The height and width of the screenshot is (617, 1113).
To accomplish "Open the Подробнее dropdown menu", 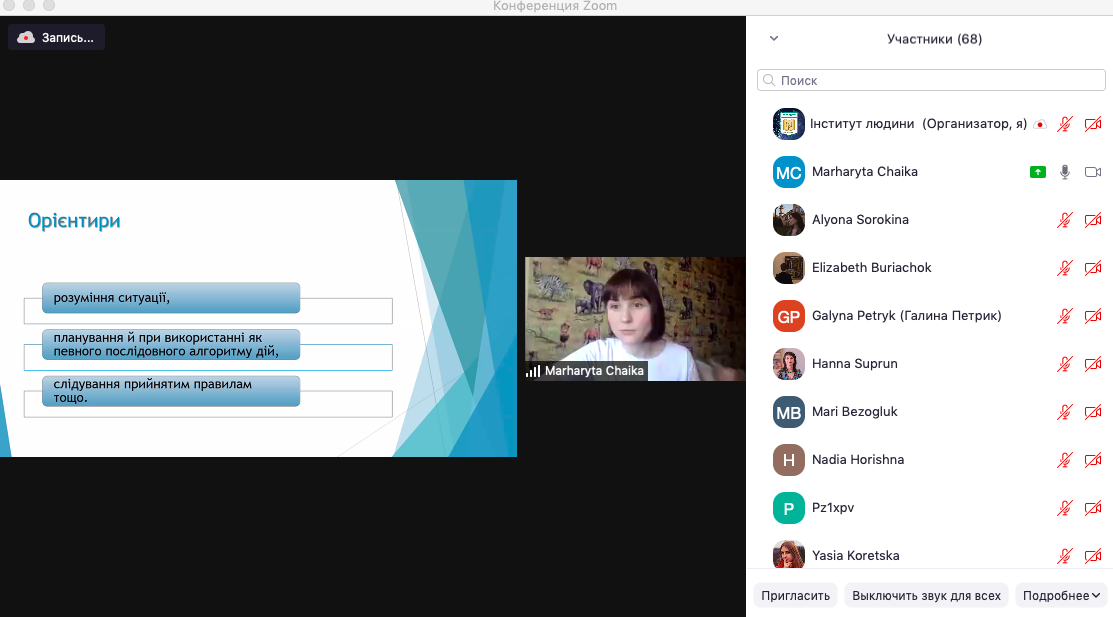I will tap(1061, 595).
